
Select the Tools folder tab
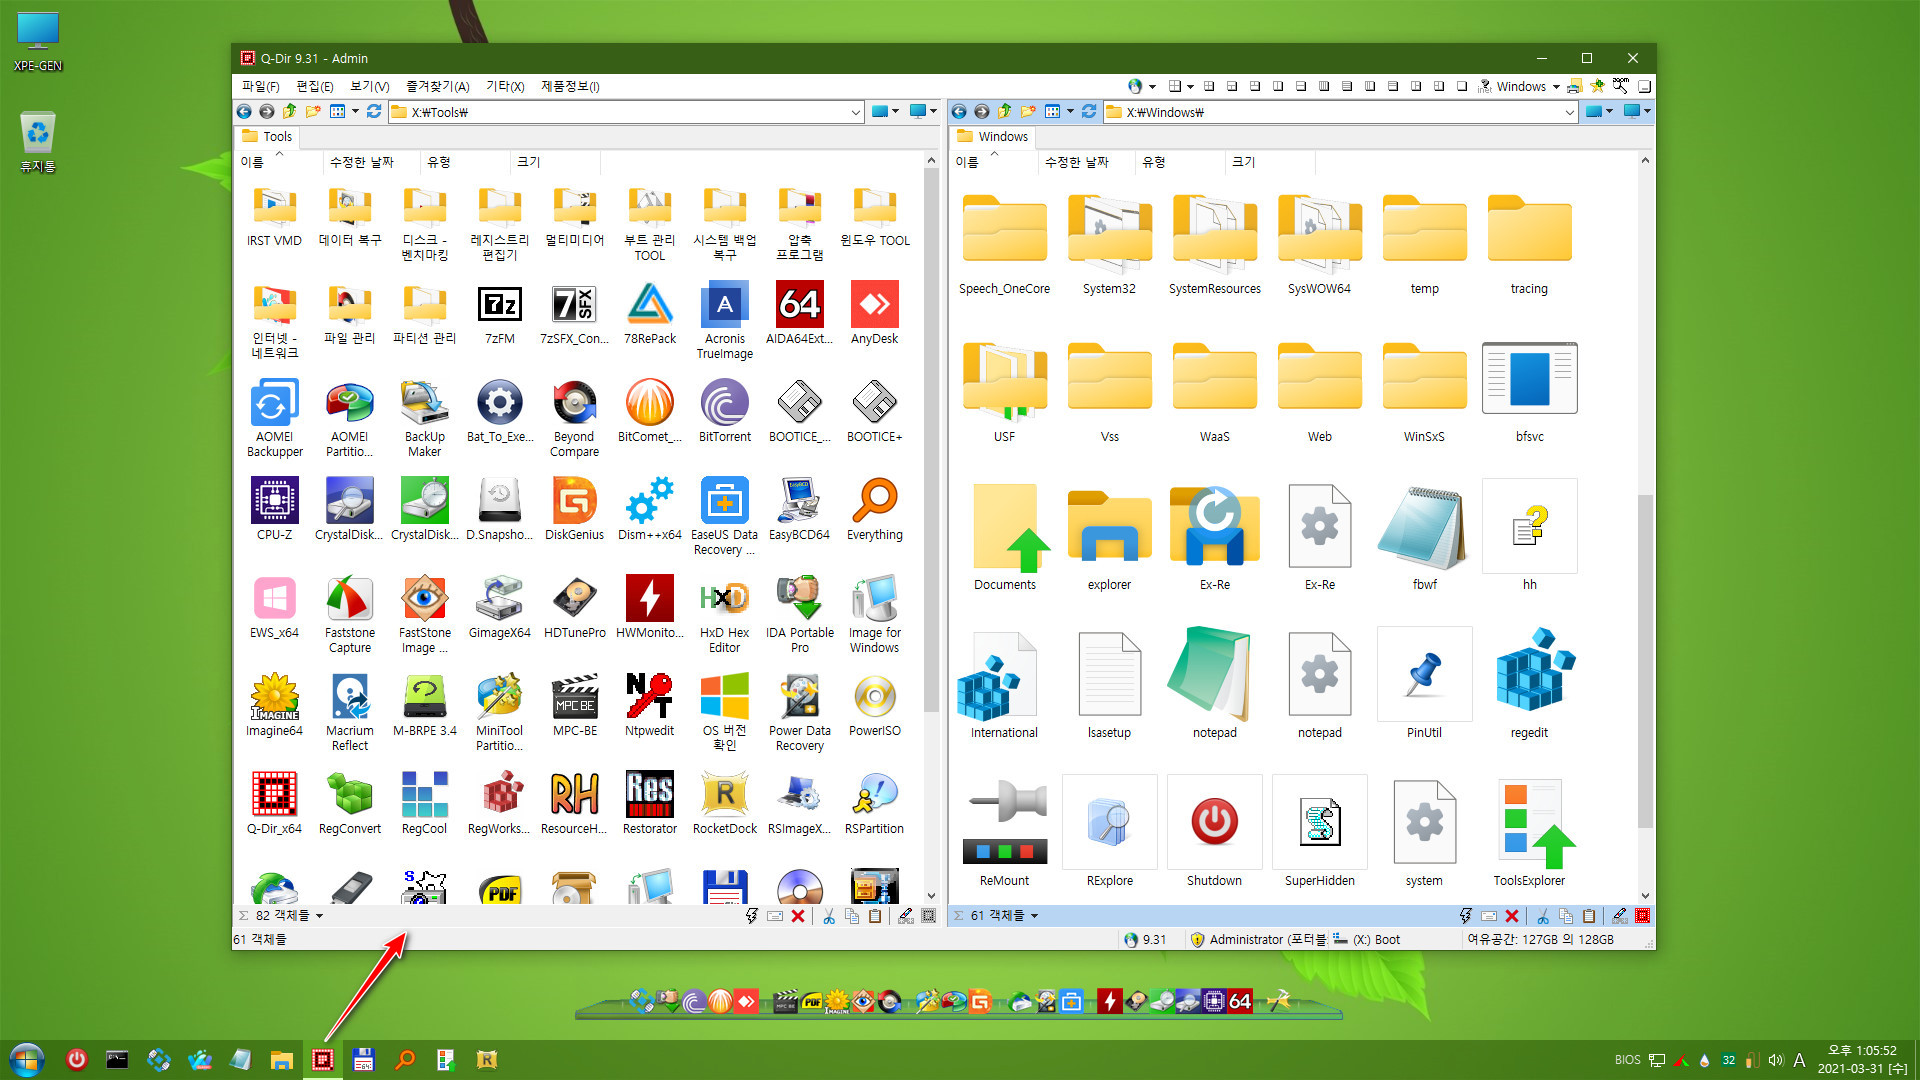(x=268, y=137)
